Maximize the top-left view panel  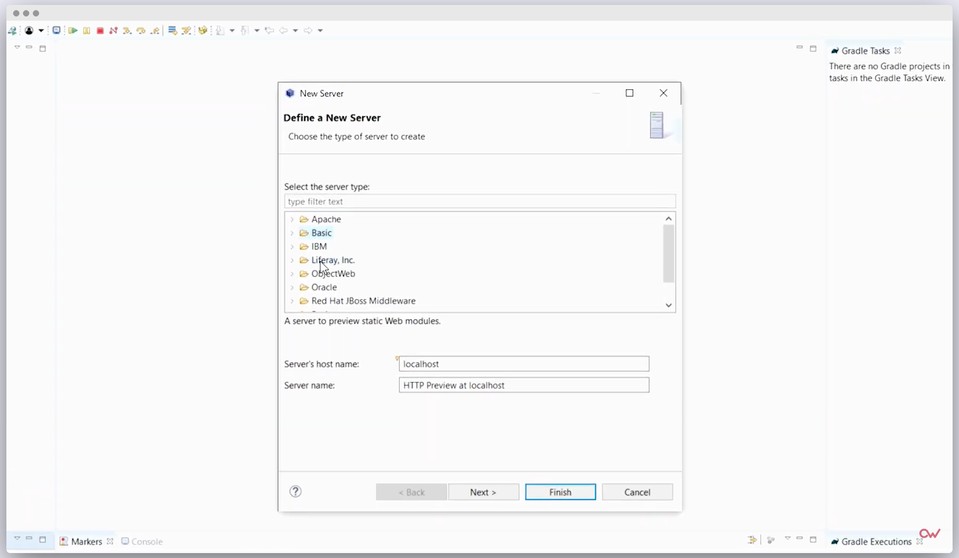coord(42,48)
